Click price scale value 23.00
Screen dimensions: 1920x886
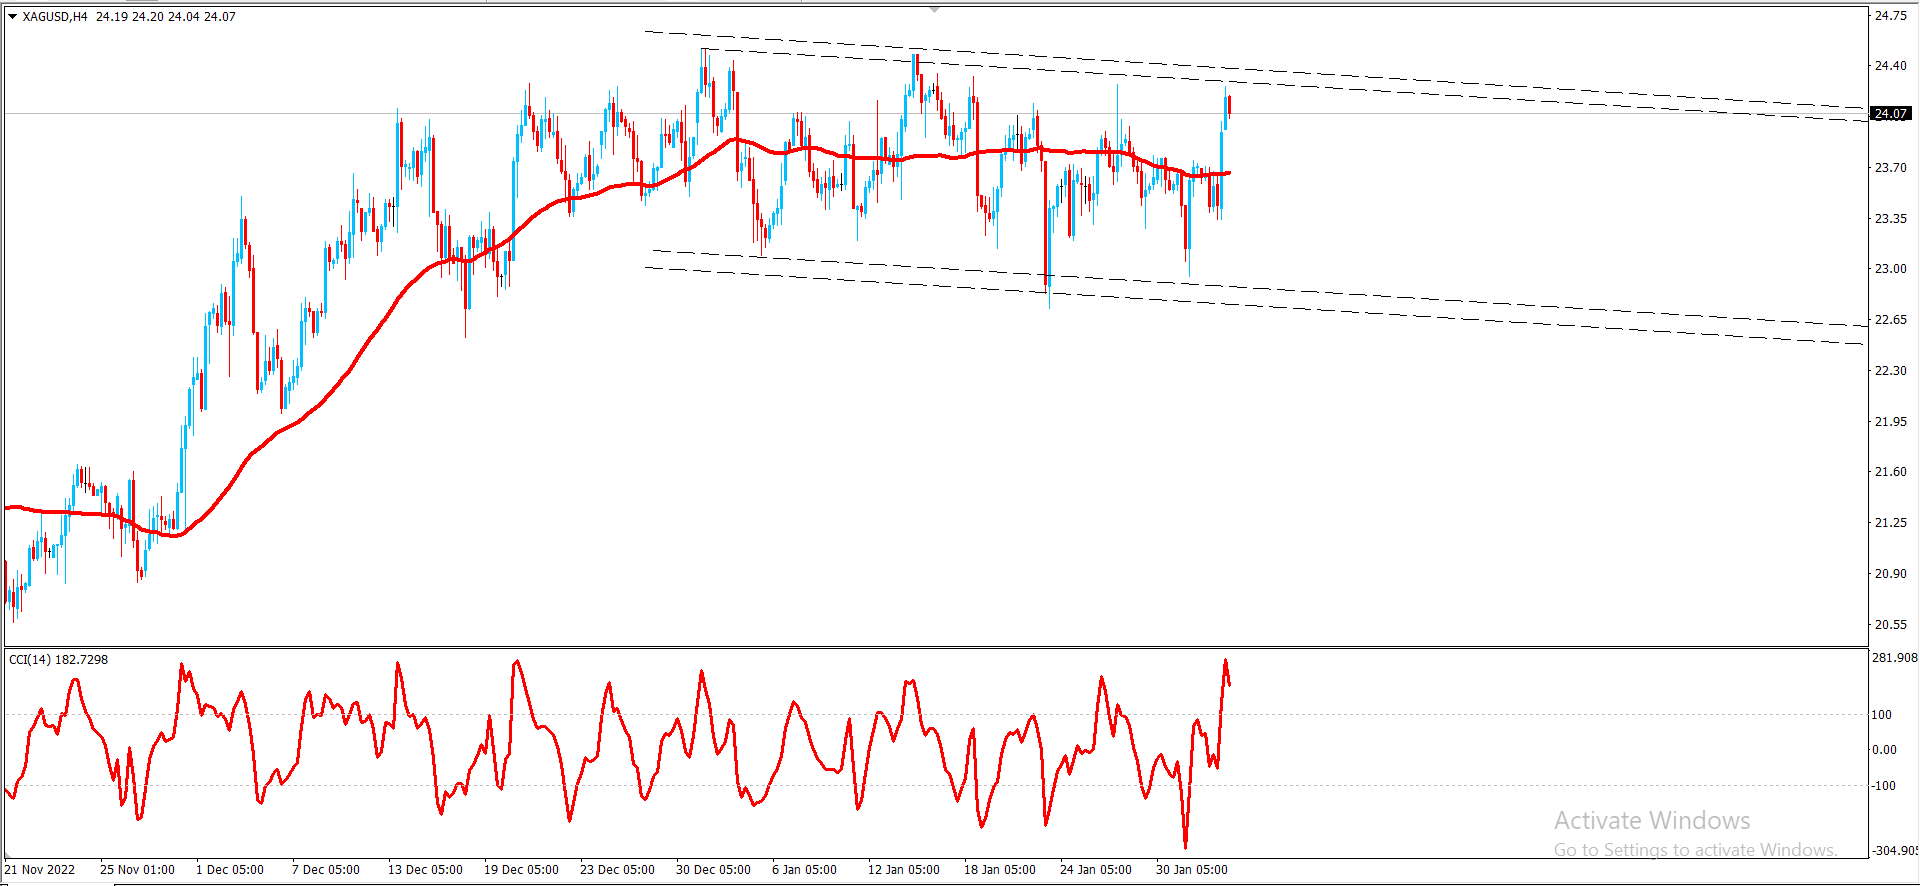(x=1890, y=269)
